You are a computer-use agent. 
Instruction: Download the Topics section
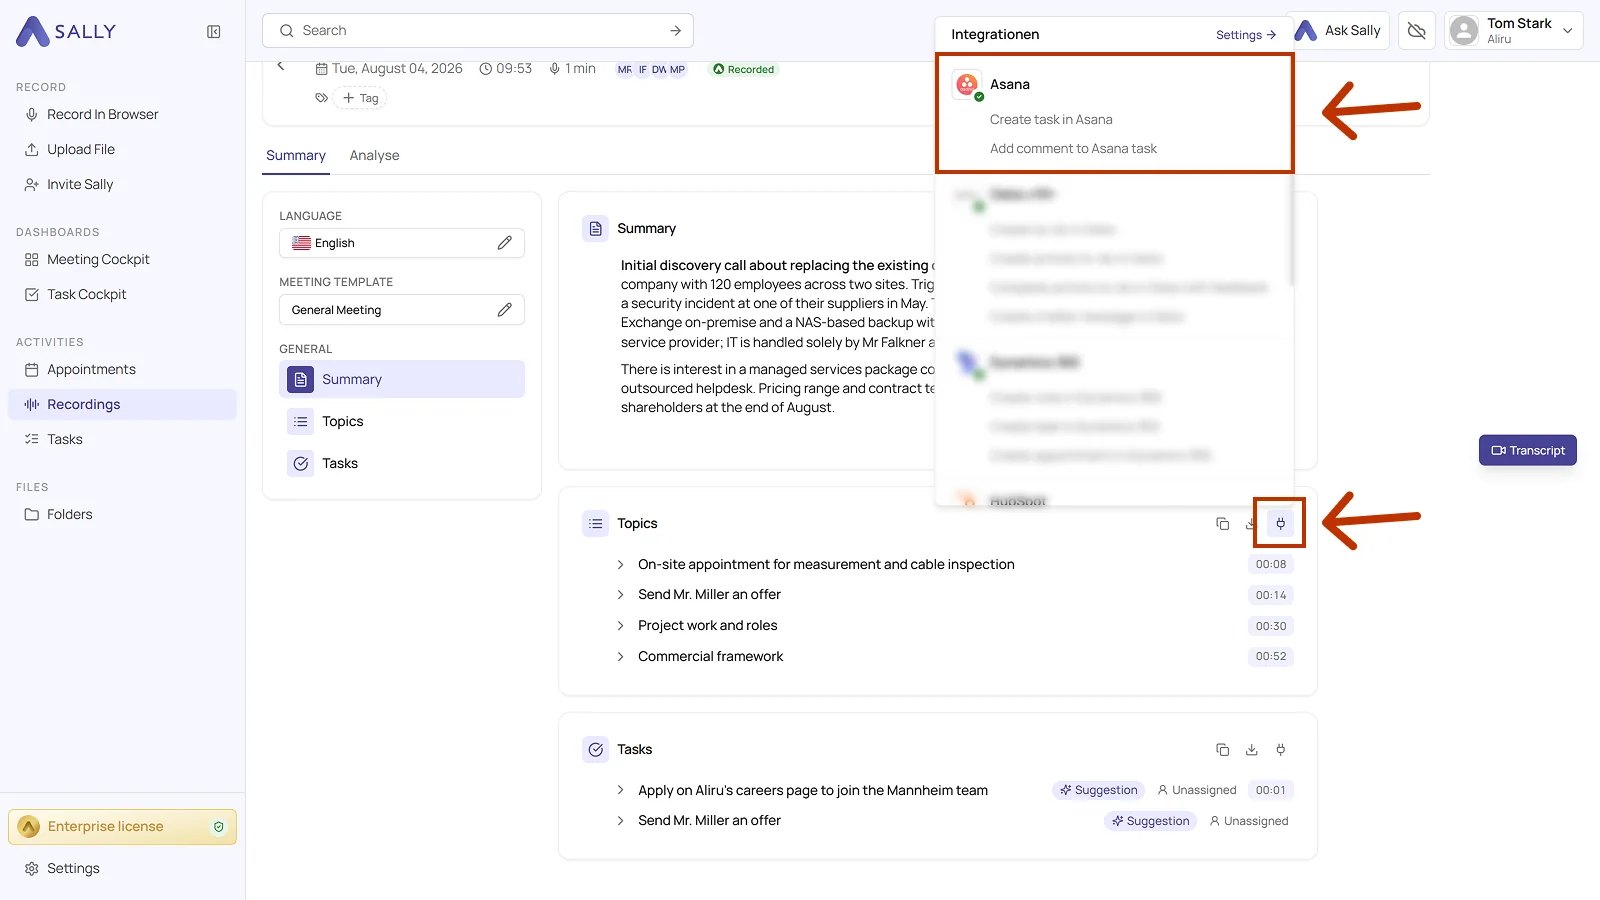point(1249,523)
